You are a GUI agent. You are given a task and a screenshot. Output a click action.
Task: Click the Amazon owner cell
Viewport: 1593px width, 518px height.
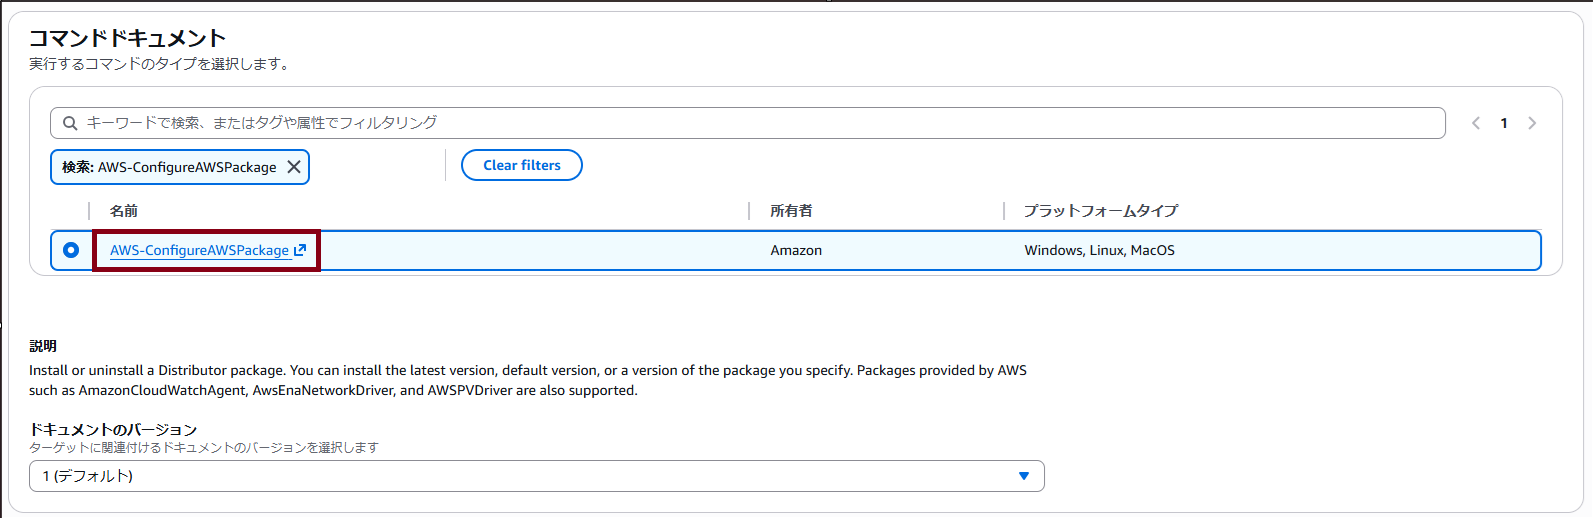click(x=796, y=250)
